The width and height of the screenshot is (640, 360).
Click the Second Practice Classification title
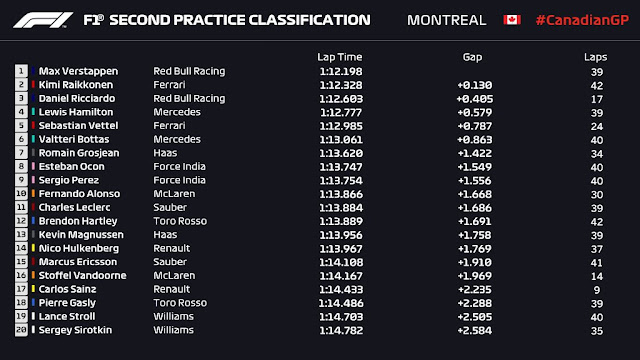coord(240,20)
